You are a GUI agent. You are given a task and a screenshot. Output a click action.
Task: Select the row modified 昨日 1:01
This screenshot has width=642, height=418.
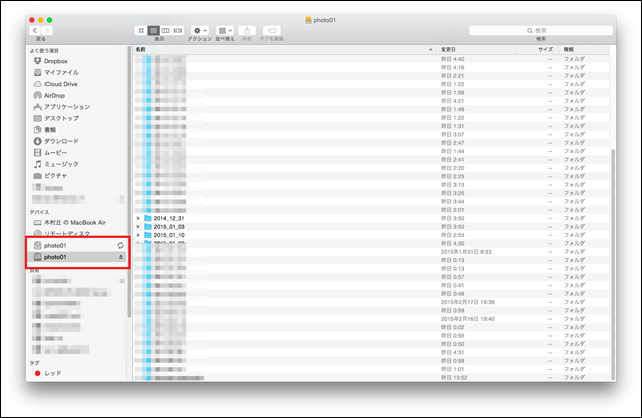[x=371, y=369]
